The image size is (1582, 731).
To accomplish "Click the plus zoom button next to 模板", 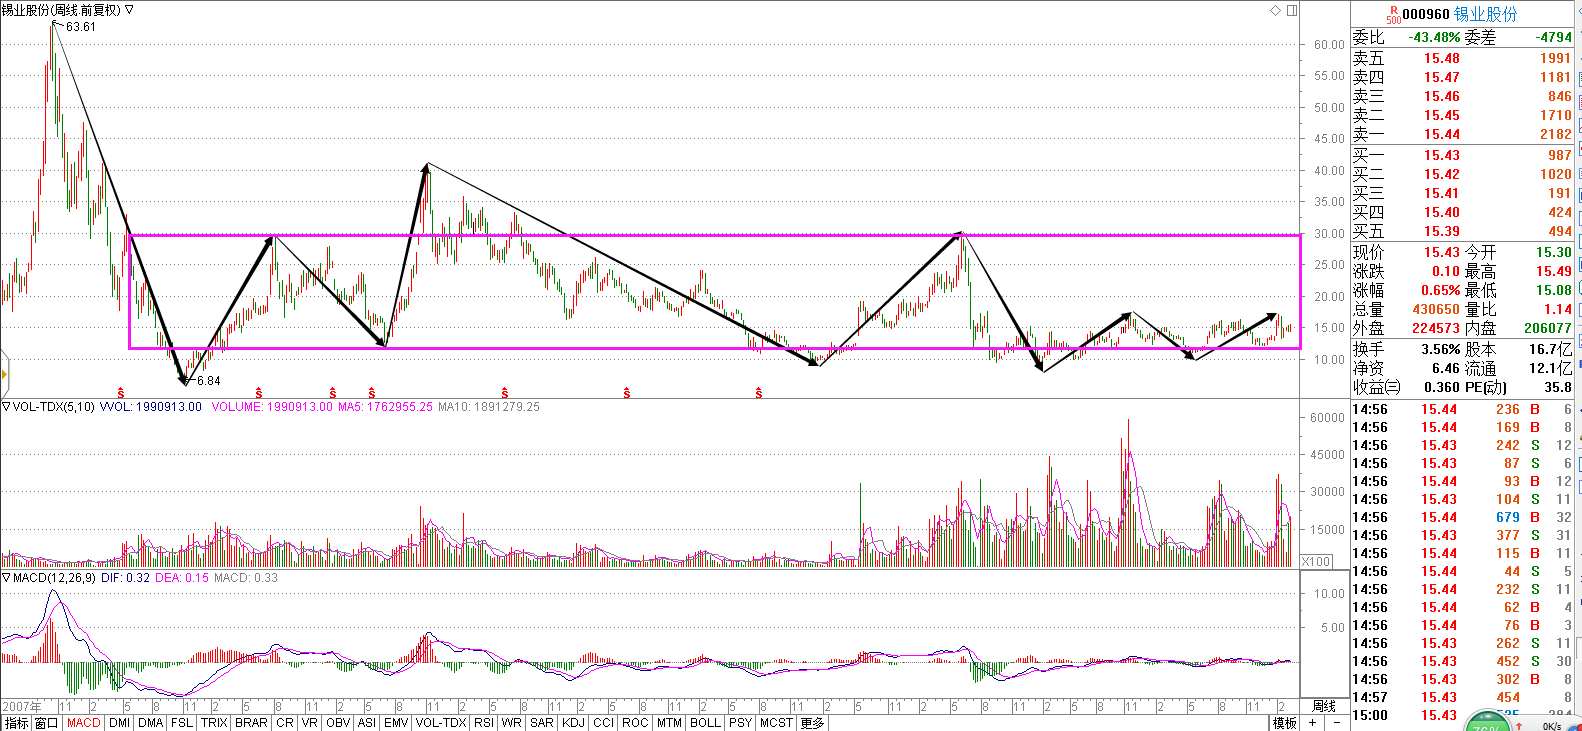I will (x=1312, y=723).
